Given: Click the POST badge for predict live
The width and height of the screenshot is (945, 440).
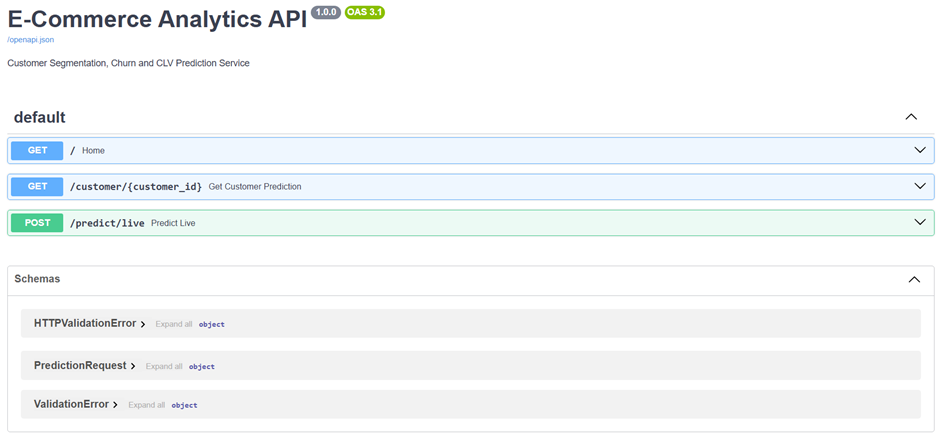Looking at the screenshot, I should 37,223.
